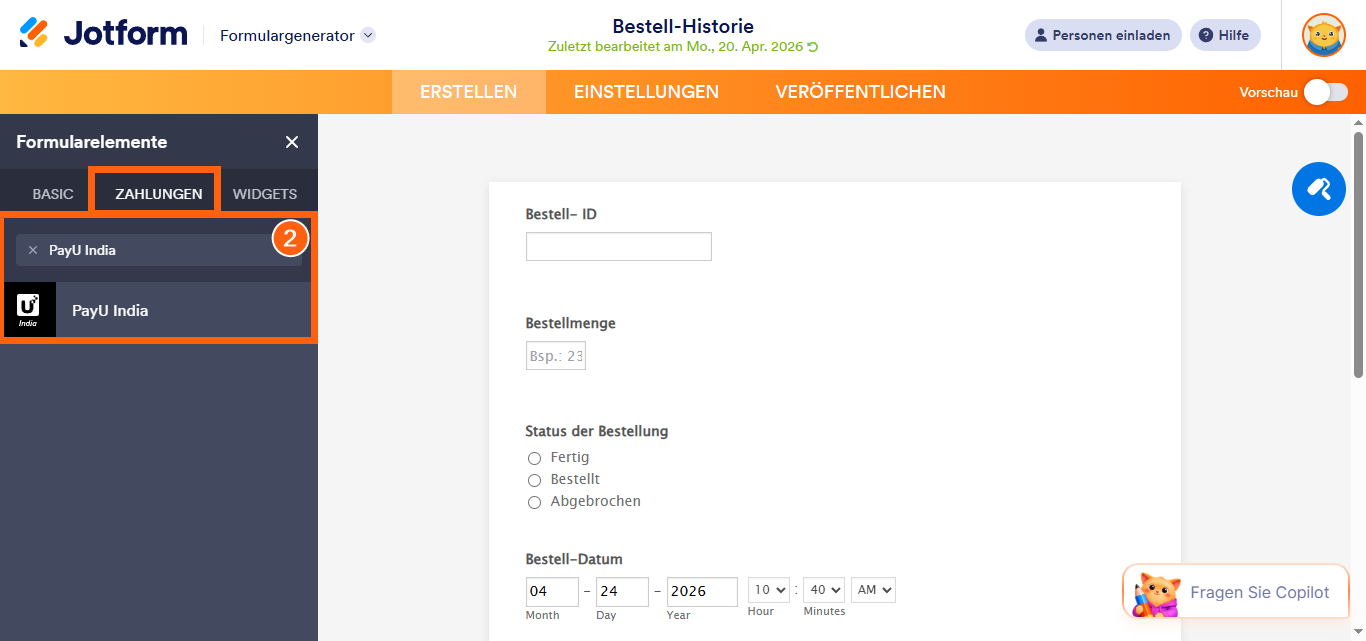1366x641 pixels.
Task: Open the Hour dropdown showing 10
Action: click(768, 589)
